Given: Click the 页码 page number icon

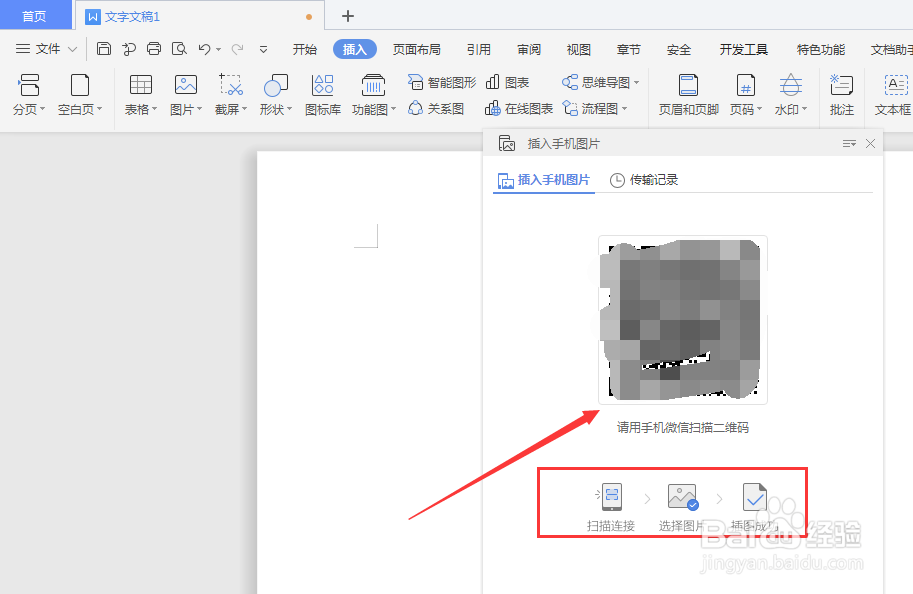Looking at the screenshot, I should click(x=745, y=85).
